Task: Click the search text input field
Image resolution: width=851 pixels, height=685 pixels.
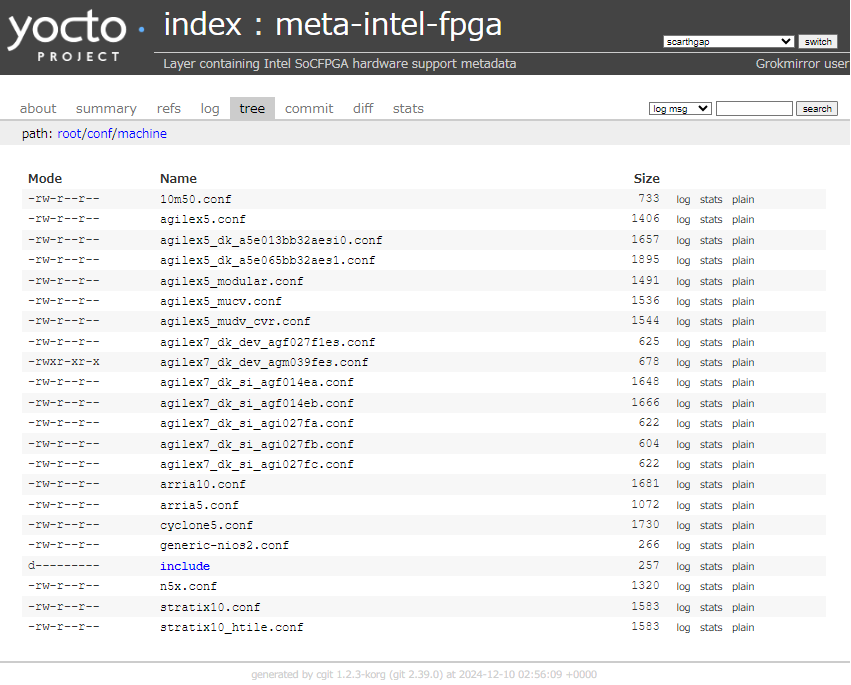Action: pyautogui.click(x=754, y=109)
